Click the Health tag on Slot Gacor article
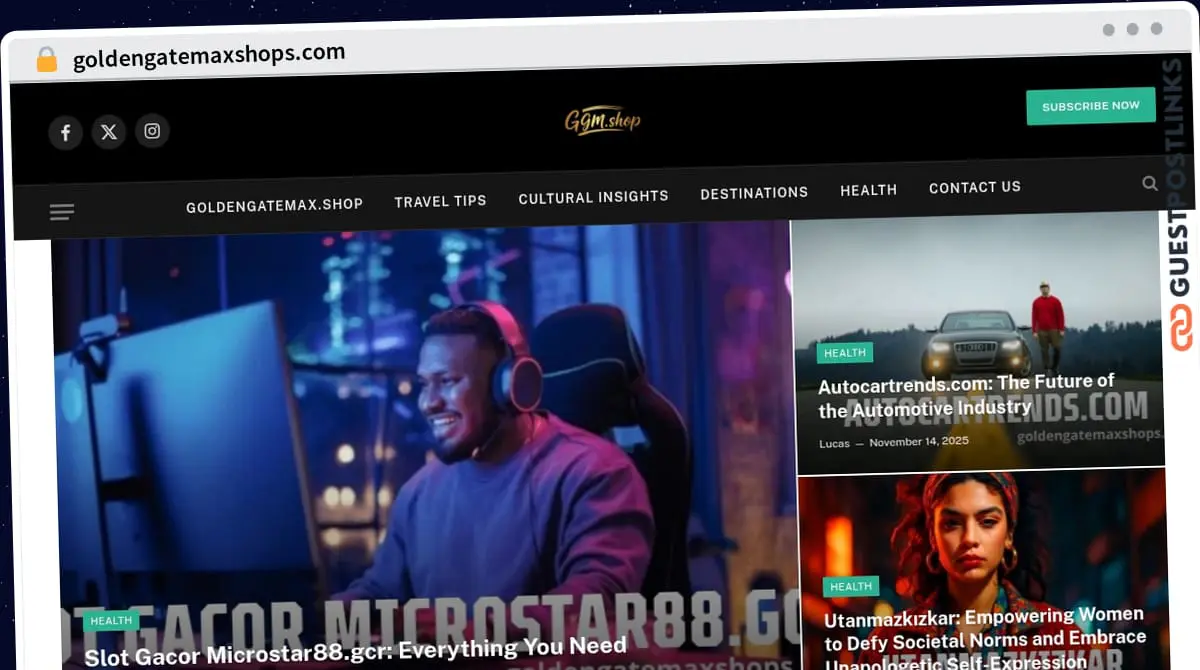Image resolution: width=1200 pixels, height=670 pixels. coord(111,621)
